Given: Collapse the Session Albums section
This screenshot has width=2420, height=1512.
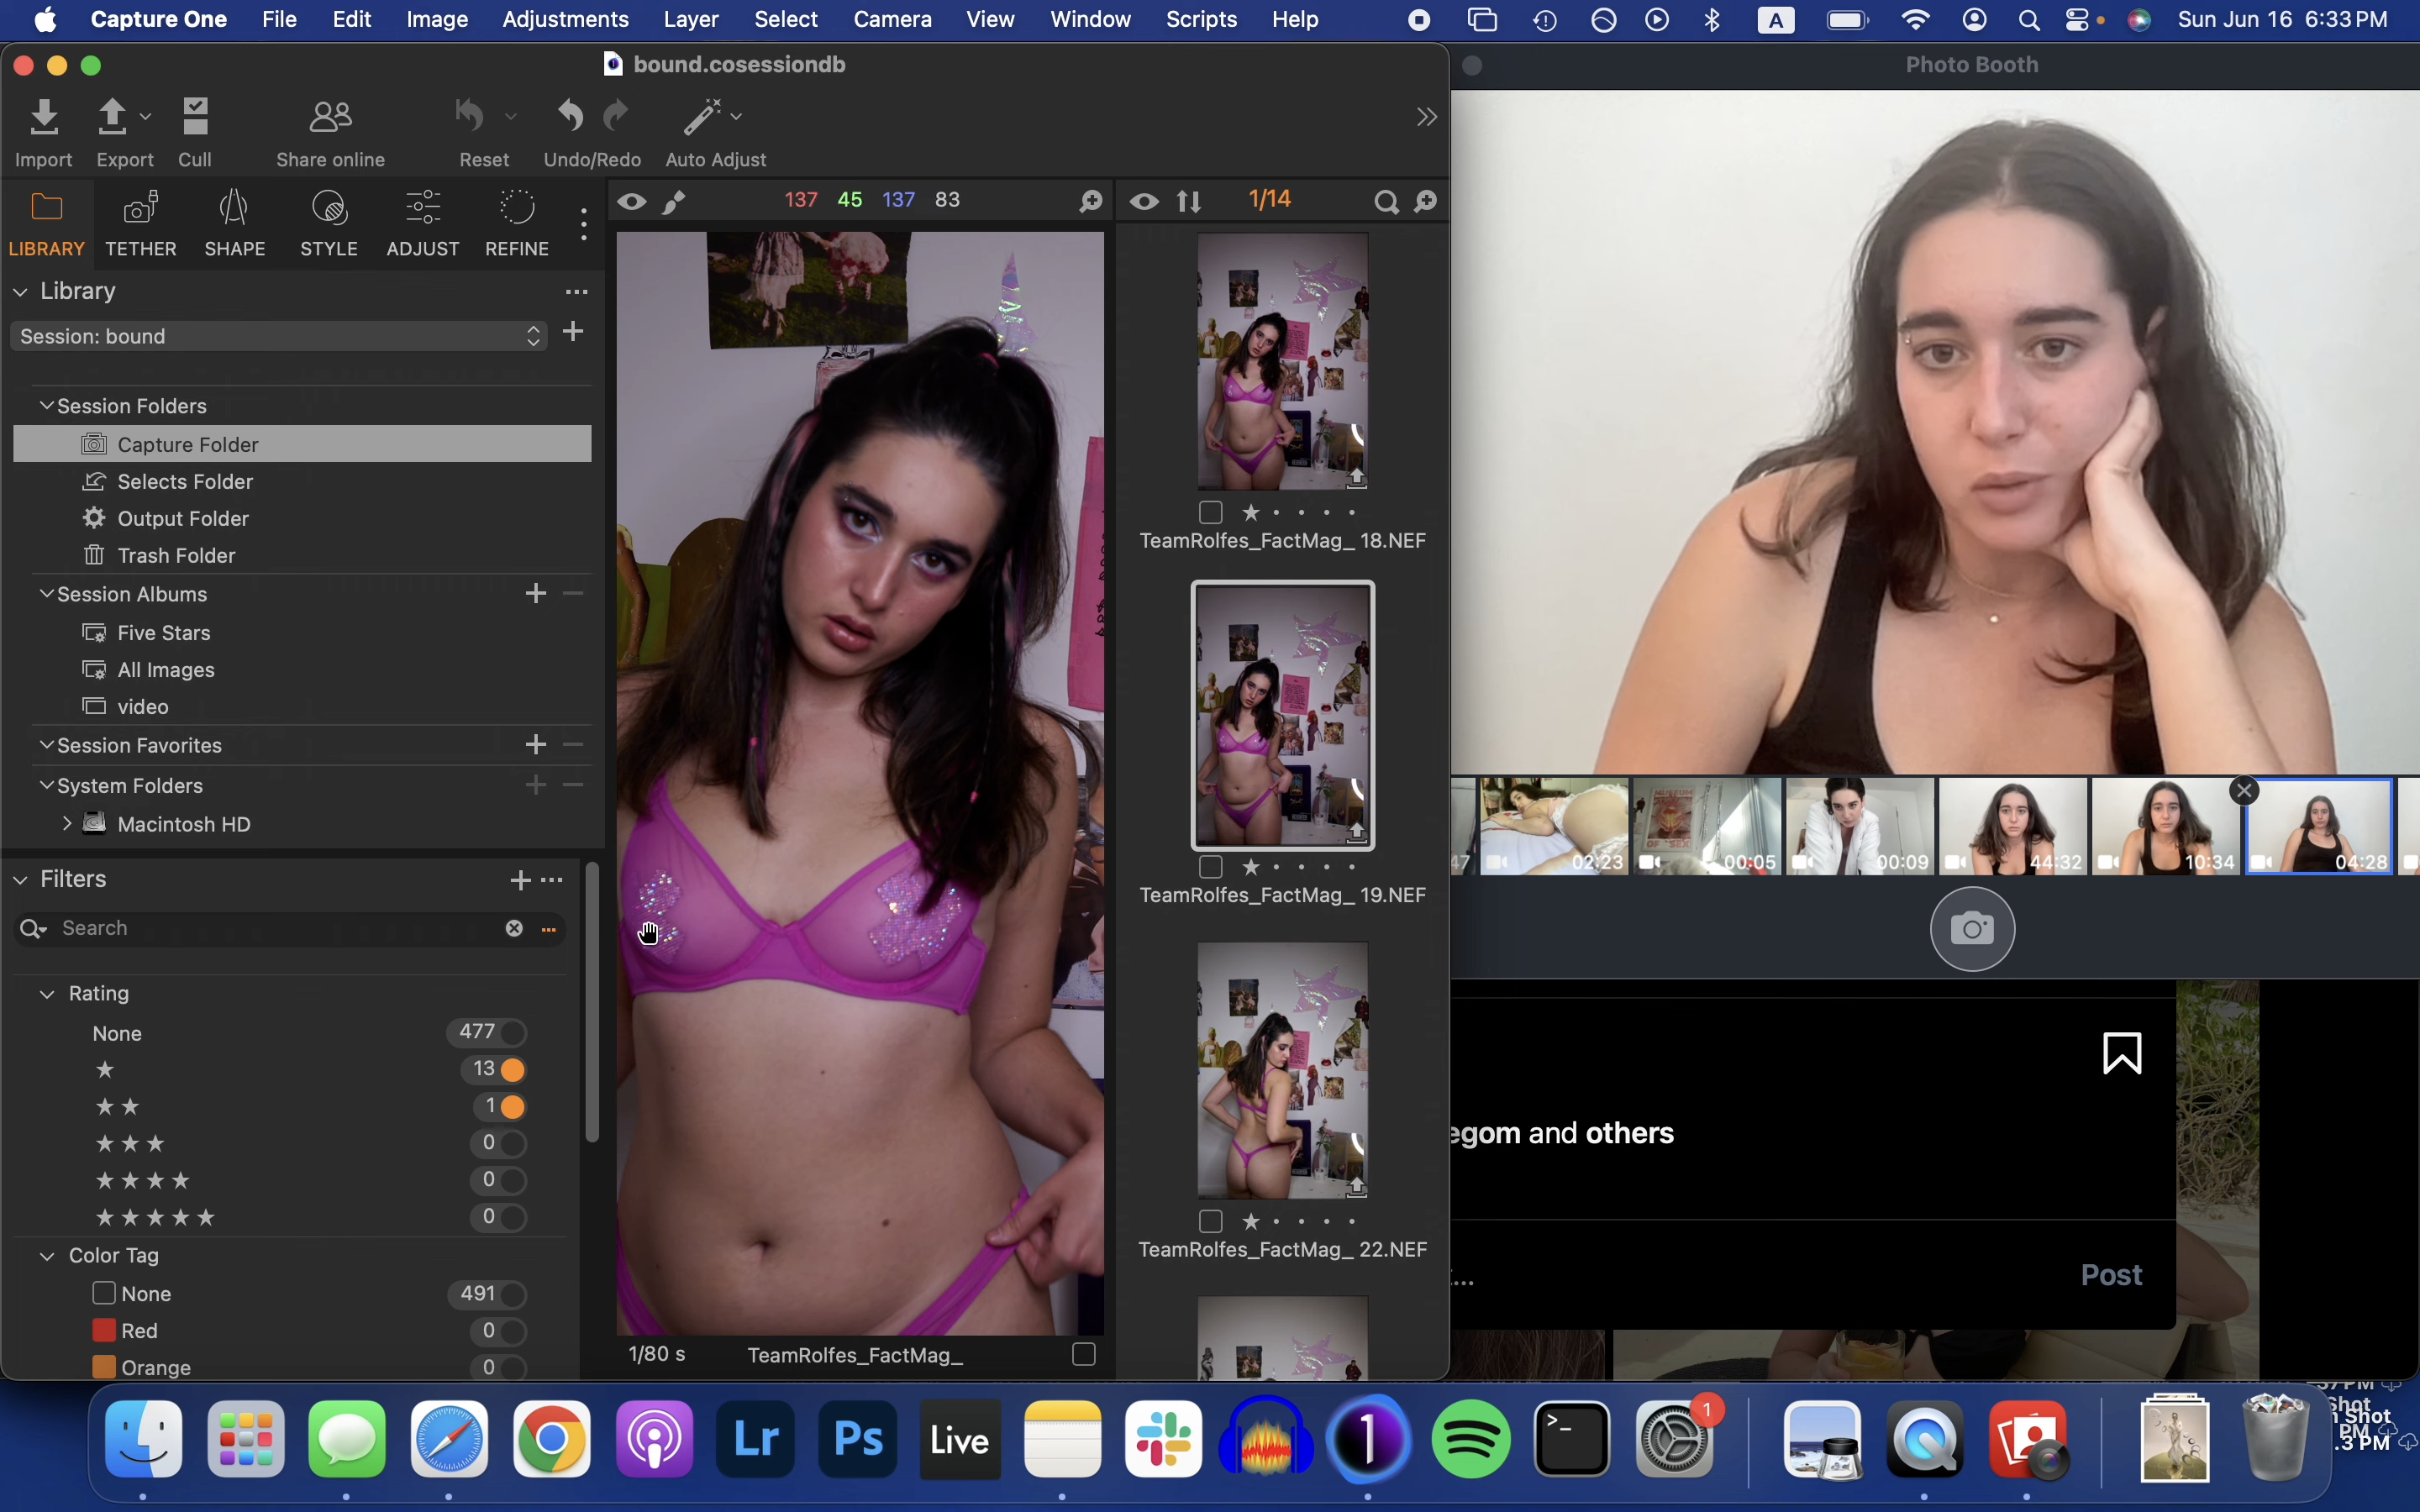Looking at the screenshot, I should [x=46, y=594].
